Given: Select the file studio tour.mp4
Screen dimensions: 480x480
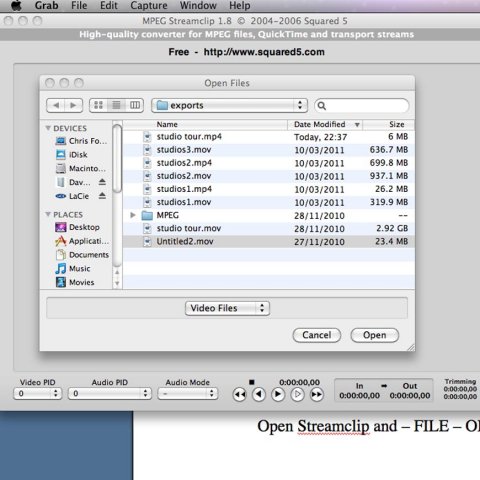Looking at the screenshot, I should [269, 137].
